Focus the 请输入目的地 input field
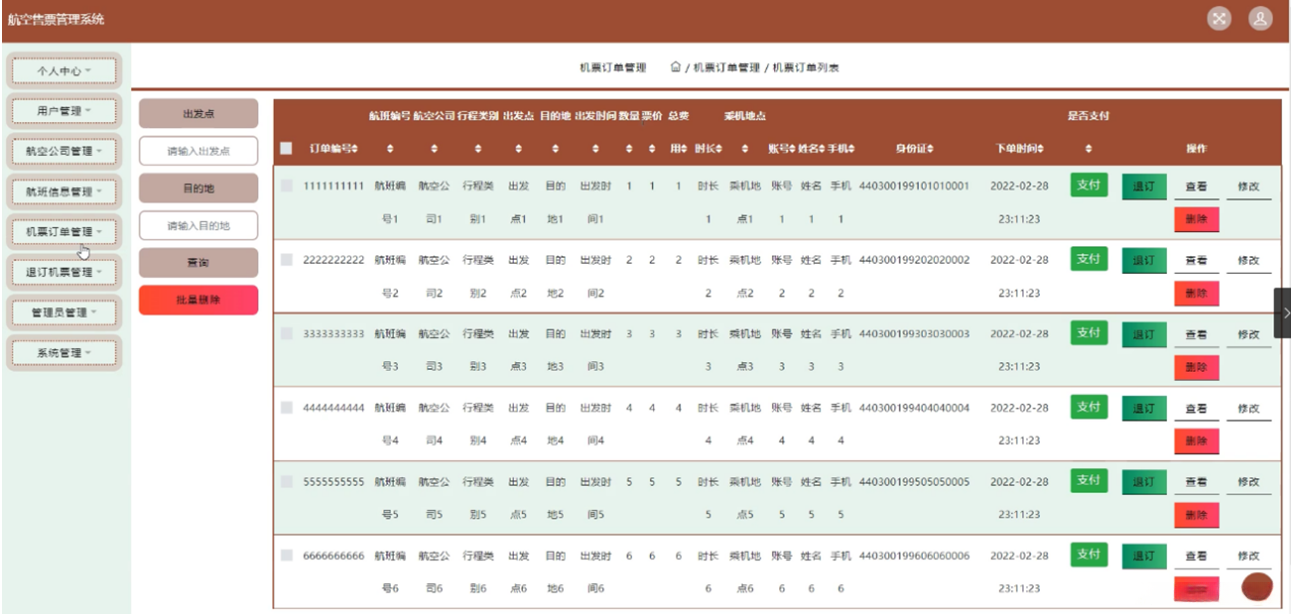Image resolution: width=1292 pixels, height=614 pixels. point(198,226)
